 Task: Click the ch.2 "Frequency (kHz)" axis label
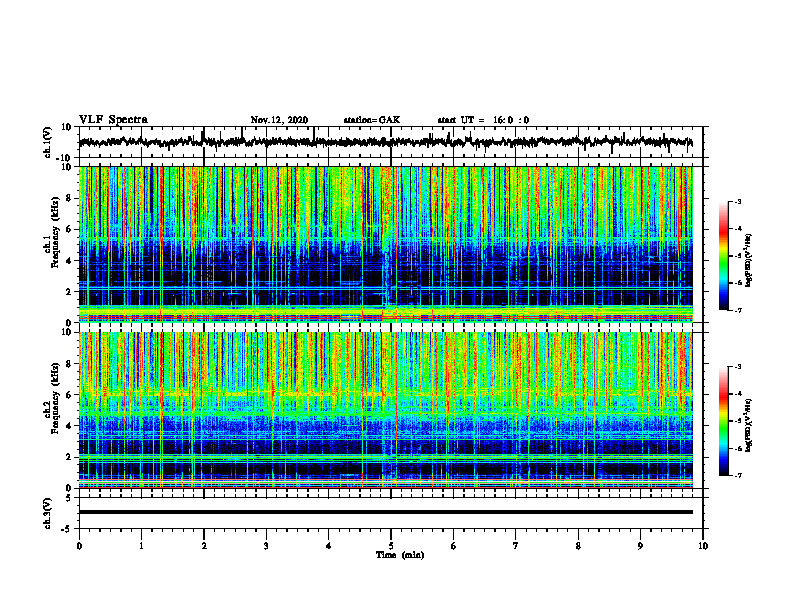coord(55,398)
